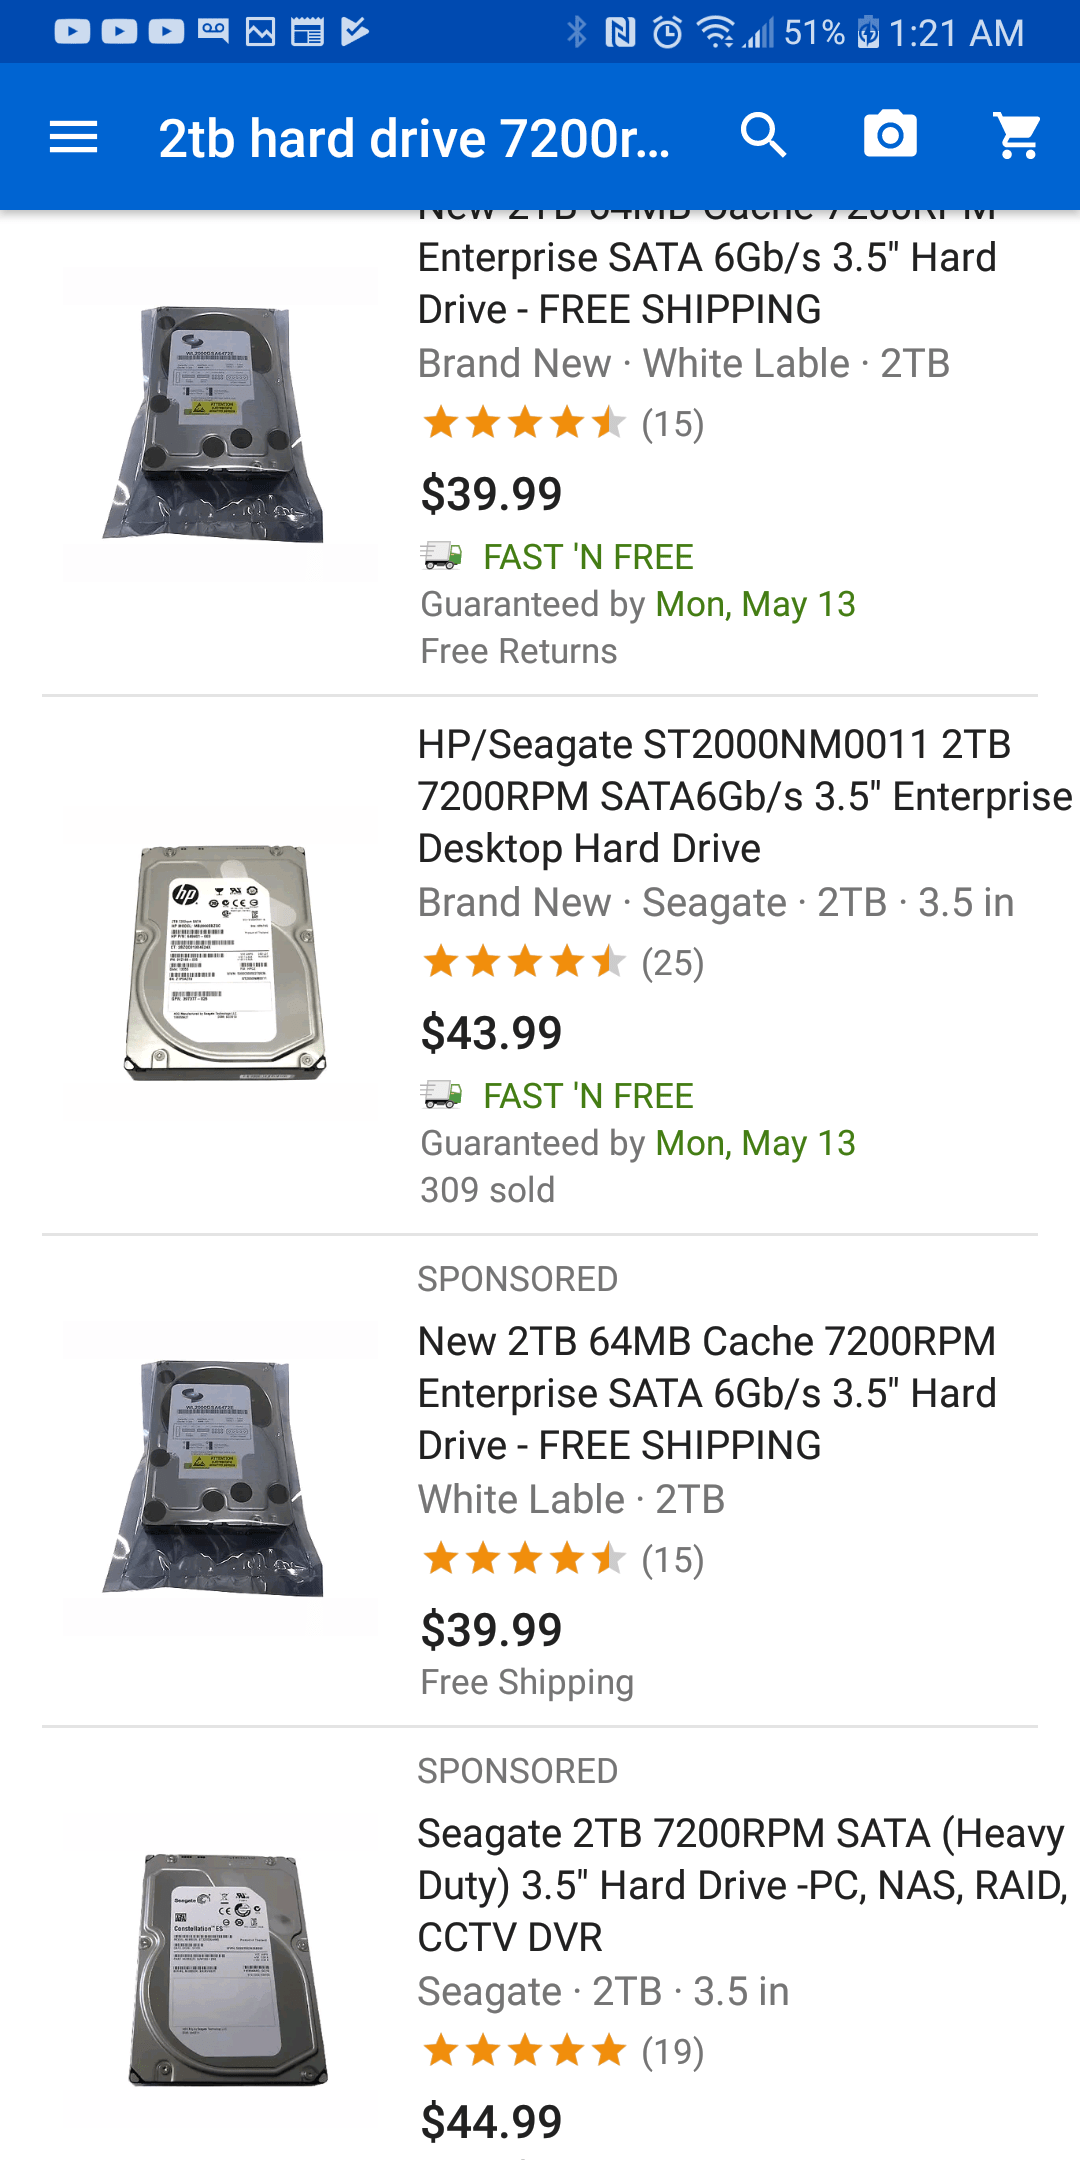The width and height of the screenshot is (1080, 2160).
Task: Click the FAST 'N FREE truck icon
Action: coord(440,556)
